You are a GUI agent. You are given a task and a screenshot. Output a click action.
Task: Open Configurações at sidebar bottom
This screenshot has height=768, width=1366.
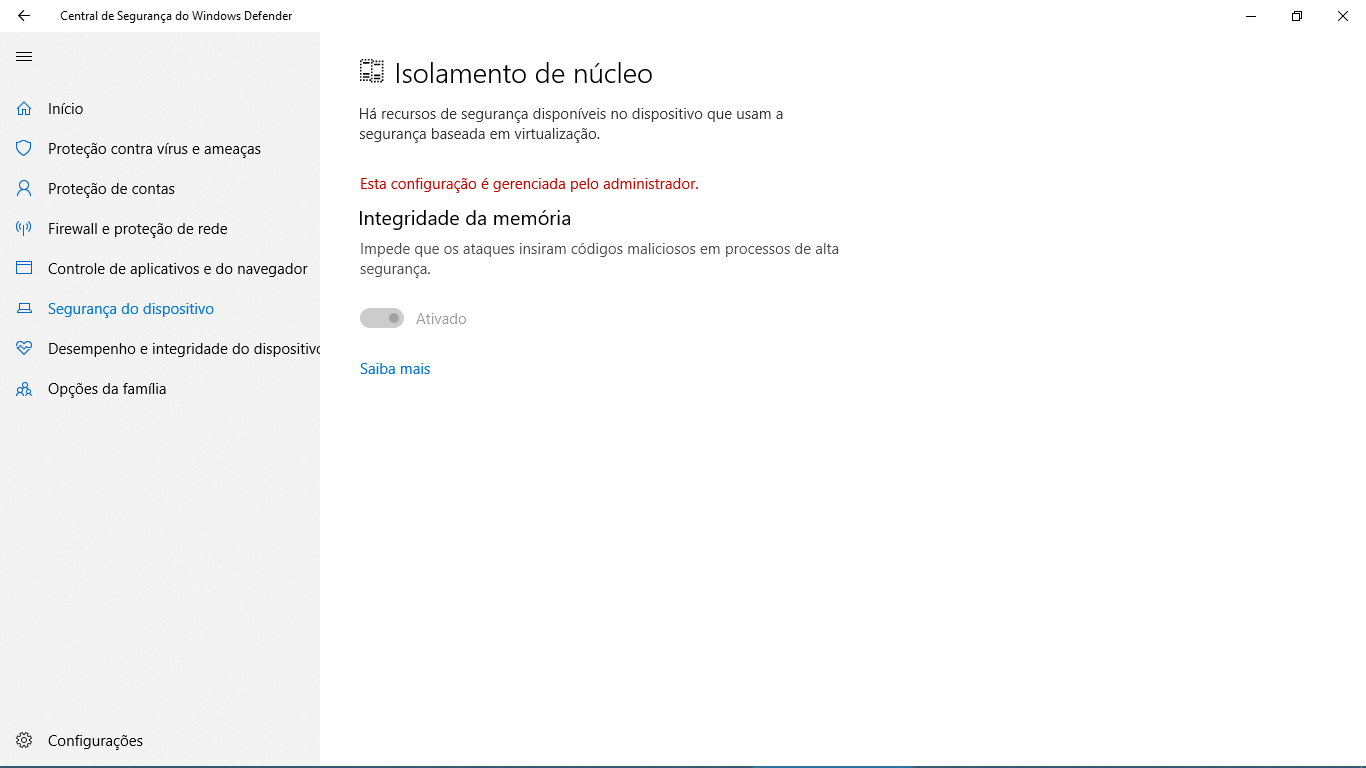[x=160, y=741]
